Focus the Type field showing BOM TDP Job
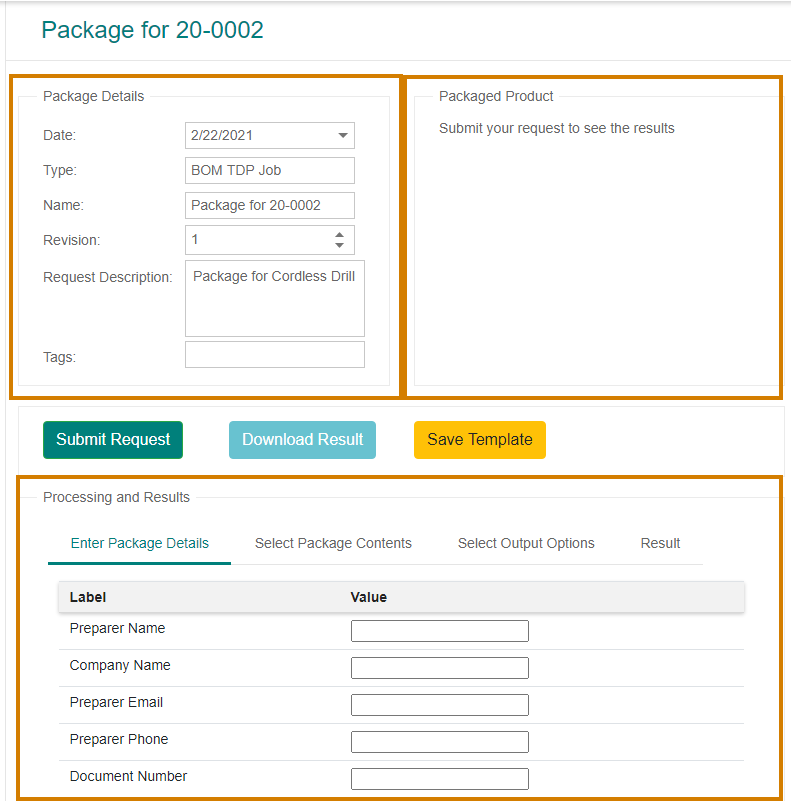The image size is (791, 807). 270,170
